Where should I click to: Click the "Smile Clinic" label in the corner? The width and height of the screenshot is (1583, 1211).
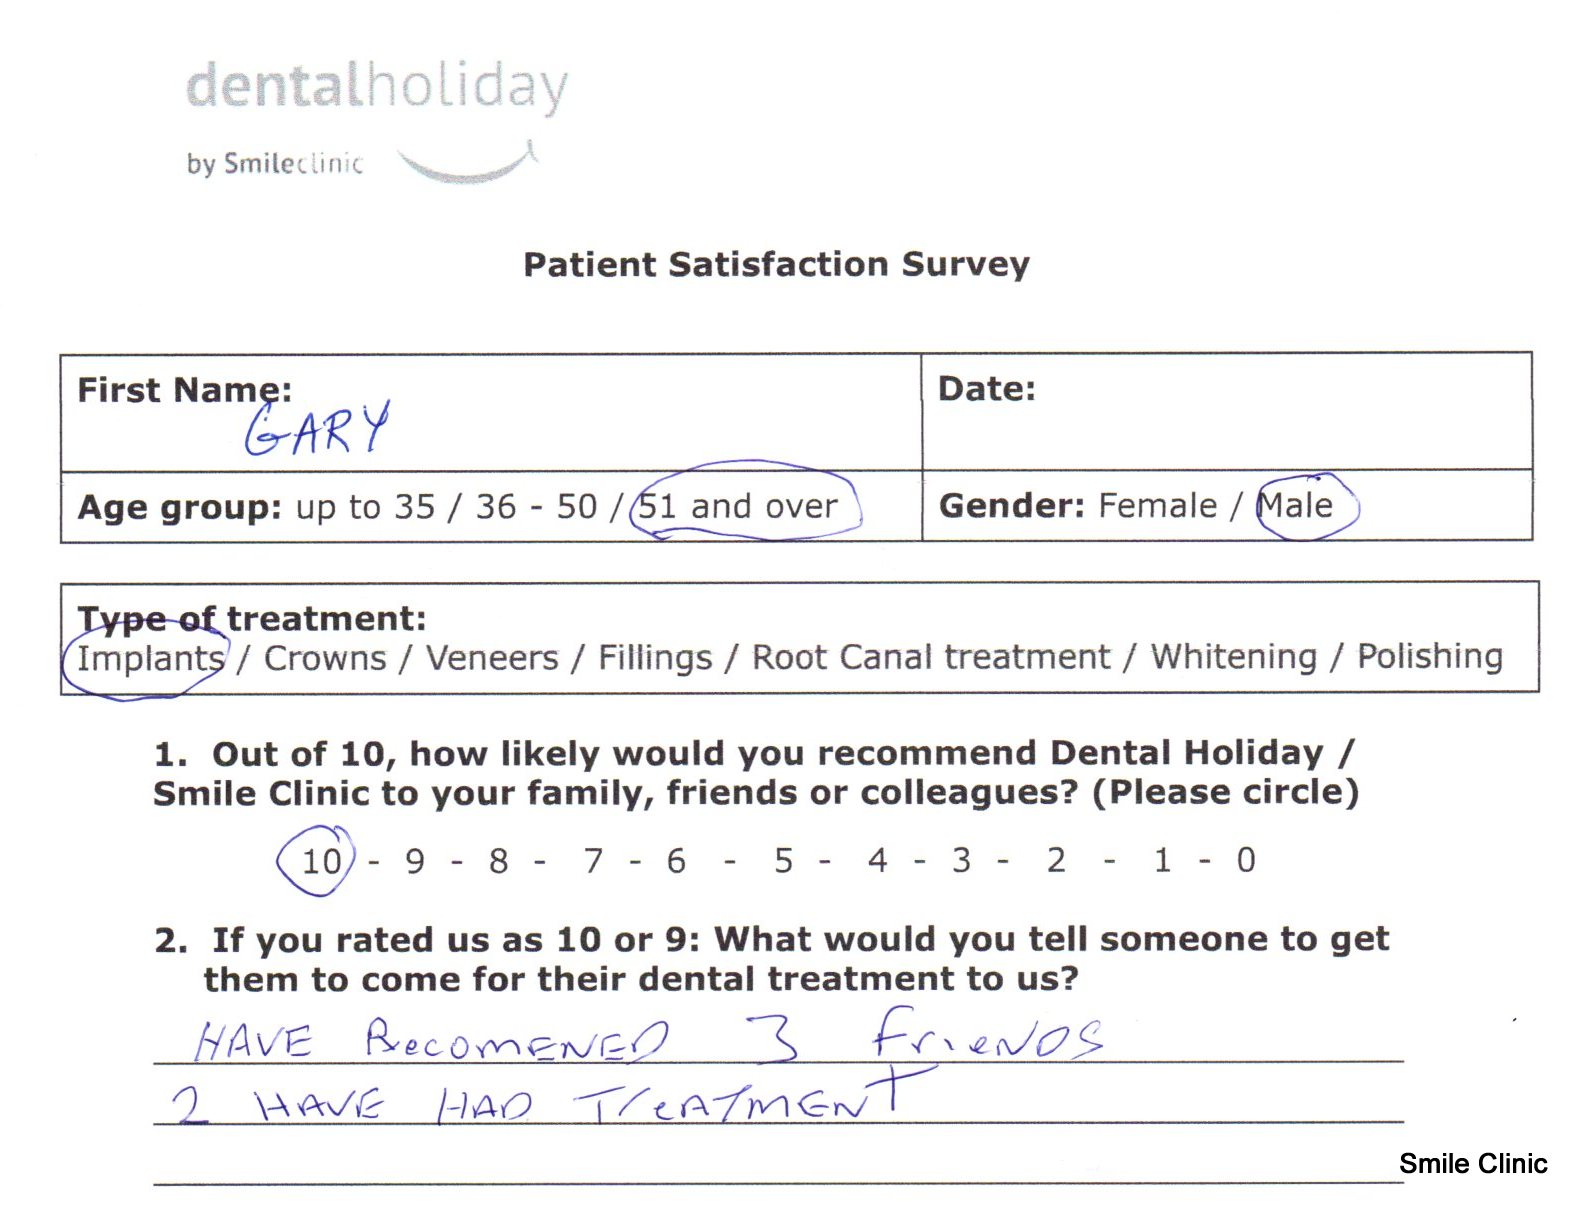click(x=1472, y=1164)
